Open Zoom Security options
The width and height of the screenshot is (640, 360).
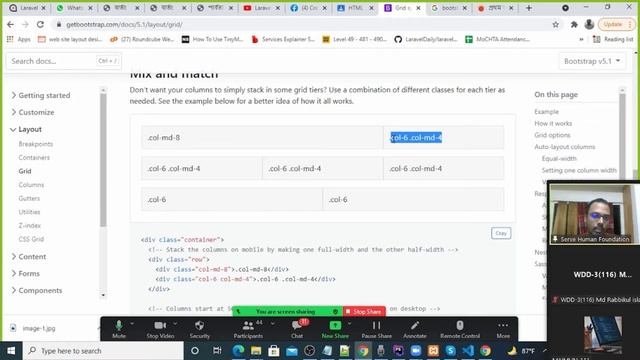200,329
